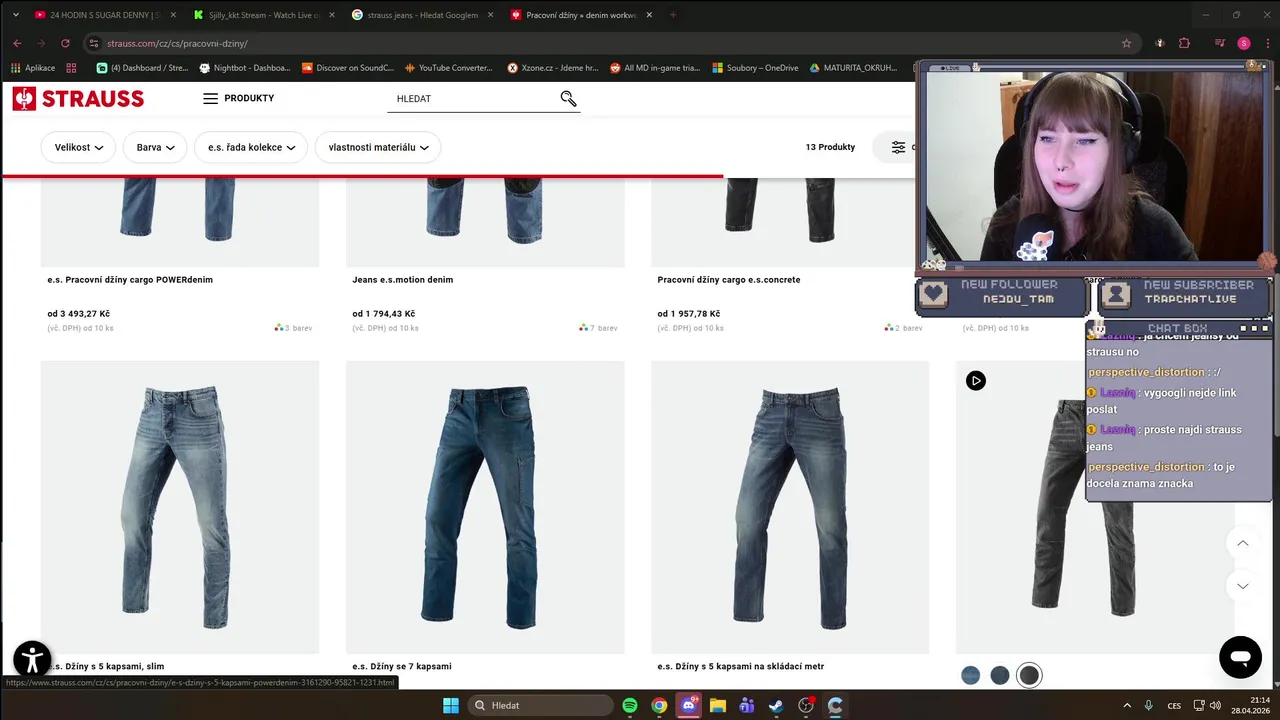Click the magnifier search icon
Screen dimensions: 1280x720
[569, 98]
